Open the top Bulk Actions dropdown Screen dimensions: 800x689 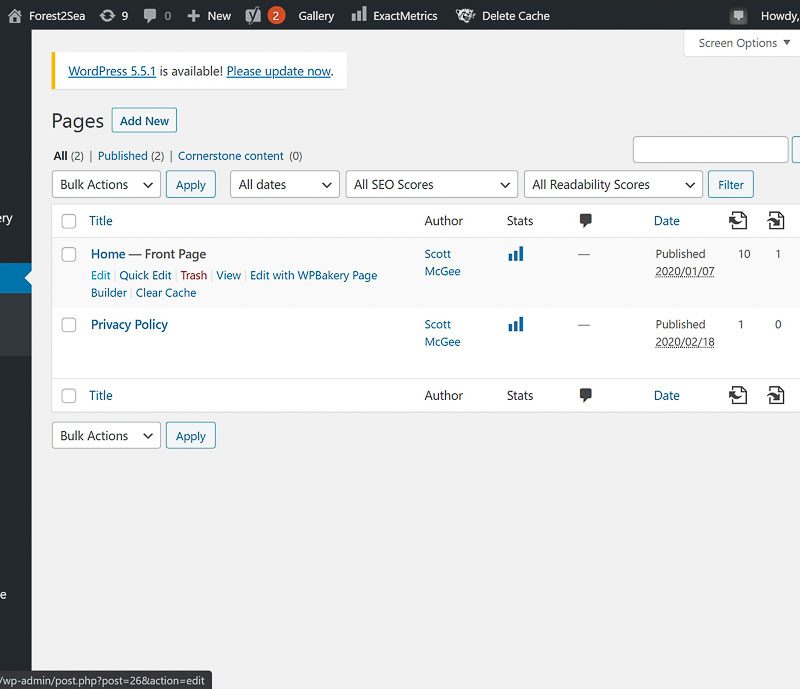click(106, 185)
